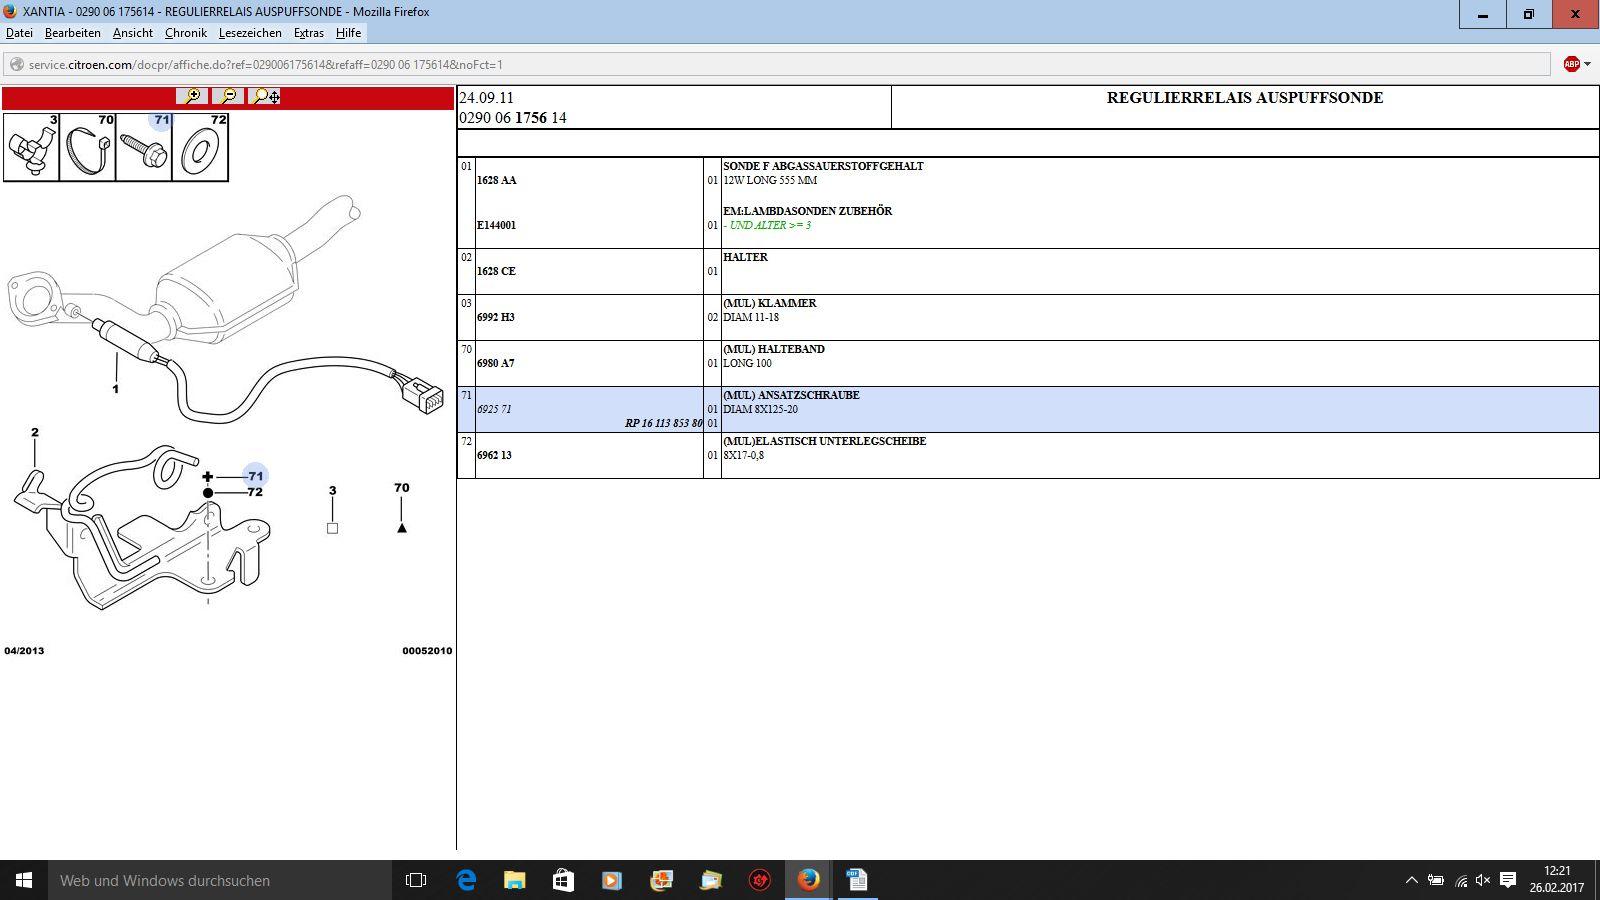This screenshot has width=1600, height=900.
Task: Select clip thumbnail numbered 3
Action: pyautogui.click(x=31, y=147)
